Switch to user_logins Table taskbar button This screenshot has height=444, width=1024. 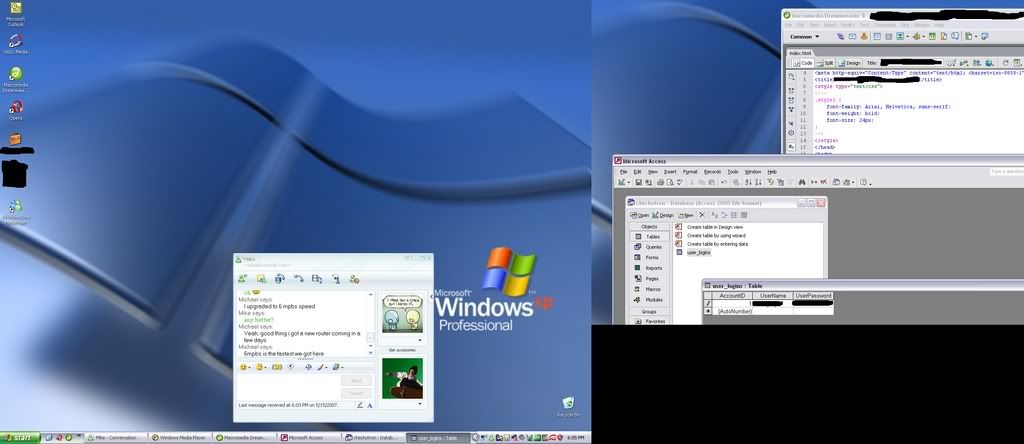(438, 437)
